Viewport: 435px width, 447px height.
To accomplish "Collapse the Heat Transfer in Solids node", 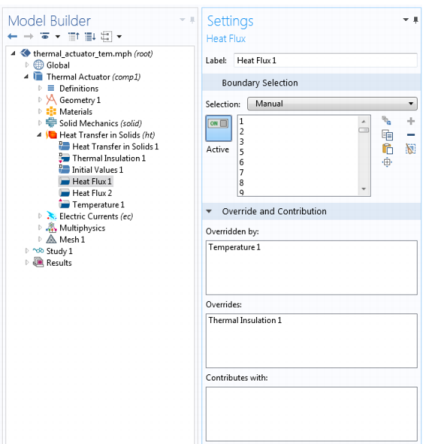I will coord(39,135).
